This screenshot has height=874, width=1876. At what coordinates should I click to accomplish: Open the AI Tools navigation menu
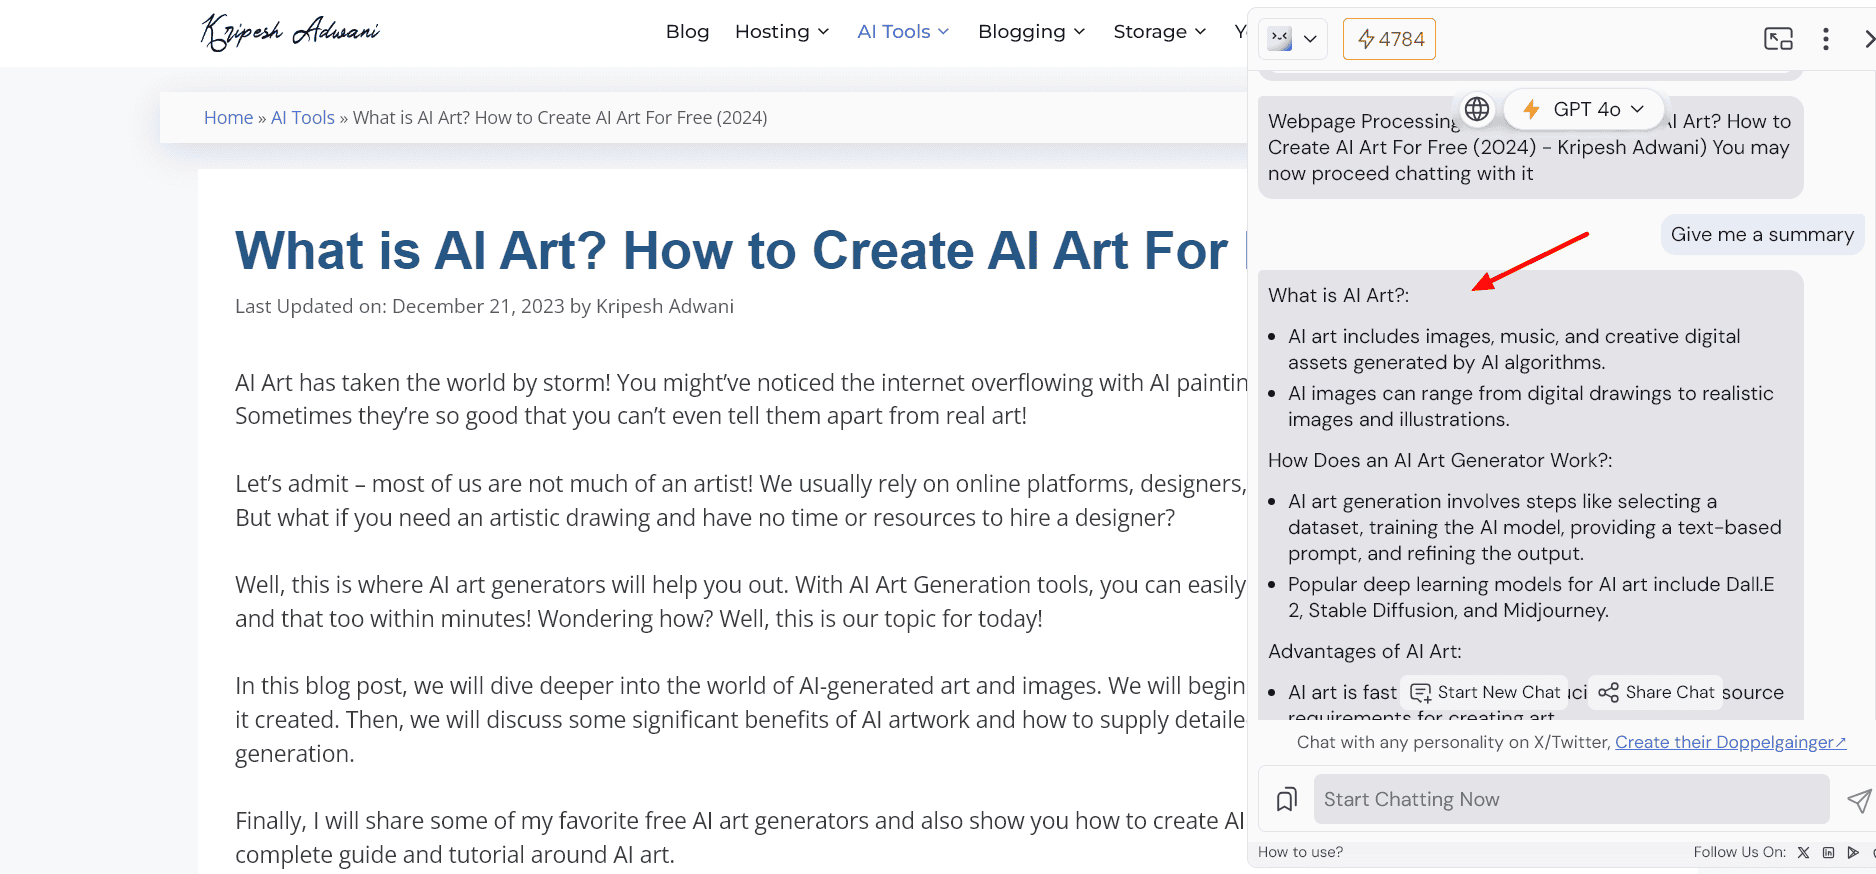tap(902, 32)
